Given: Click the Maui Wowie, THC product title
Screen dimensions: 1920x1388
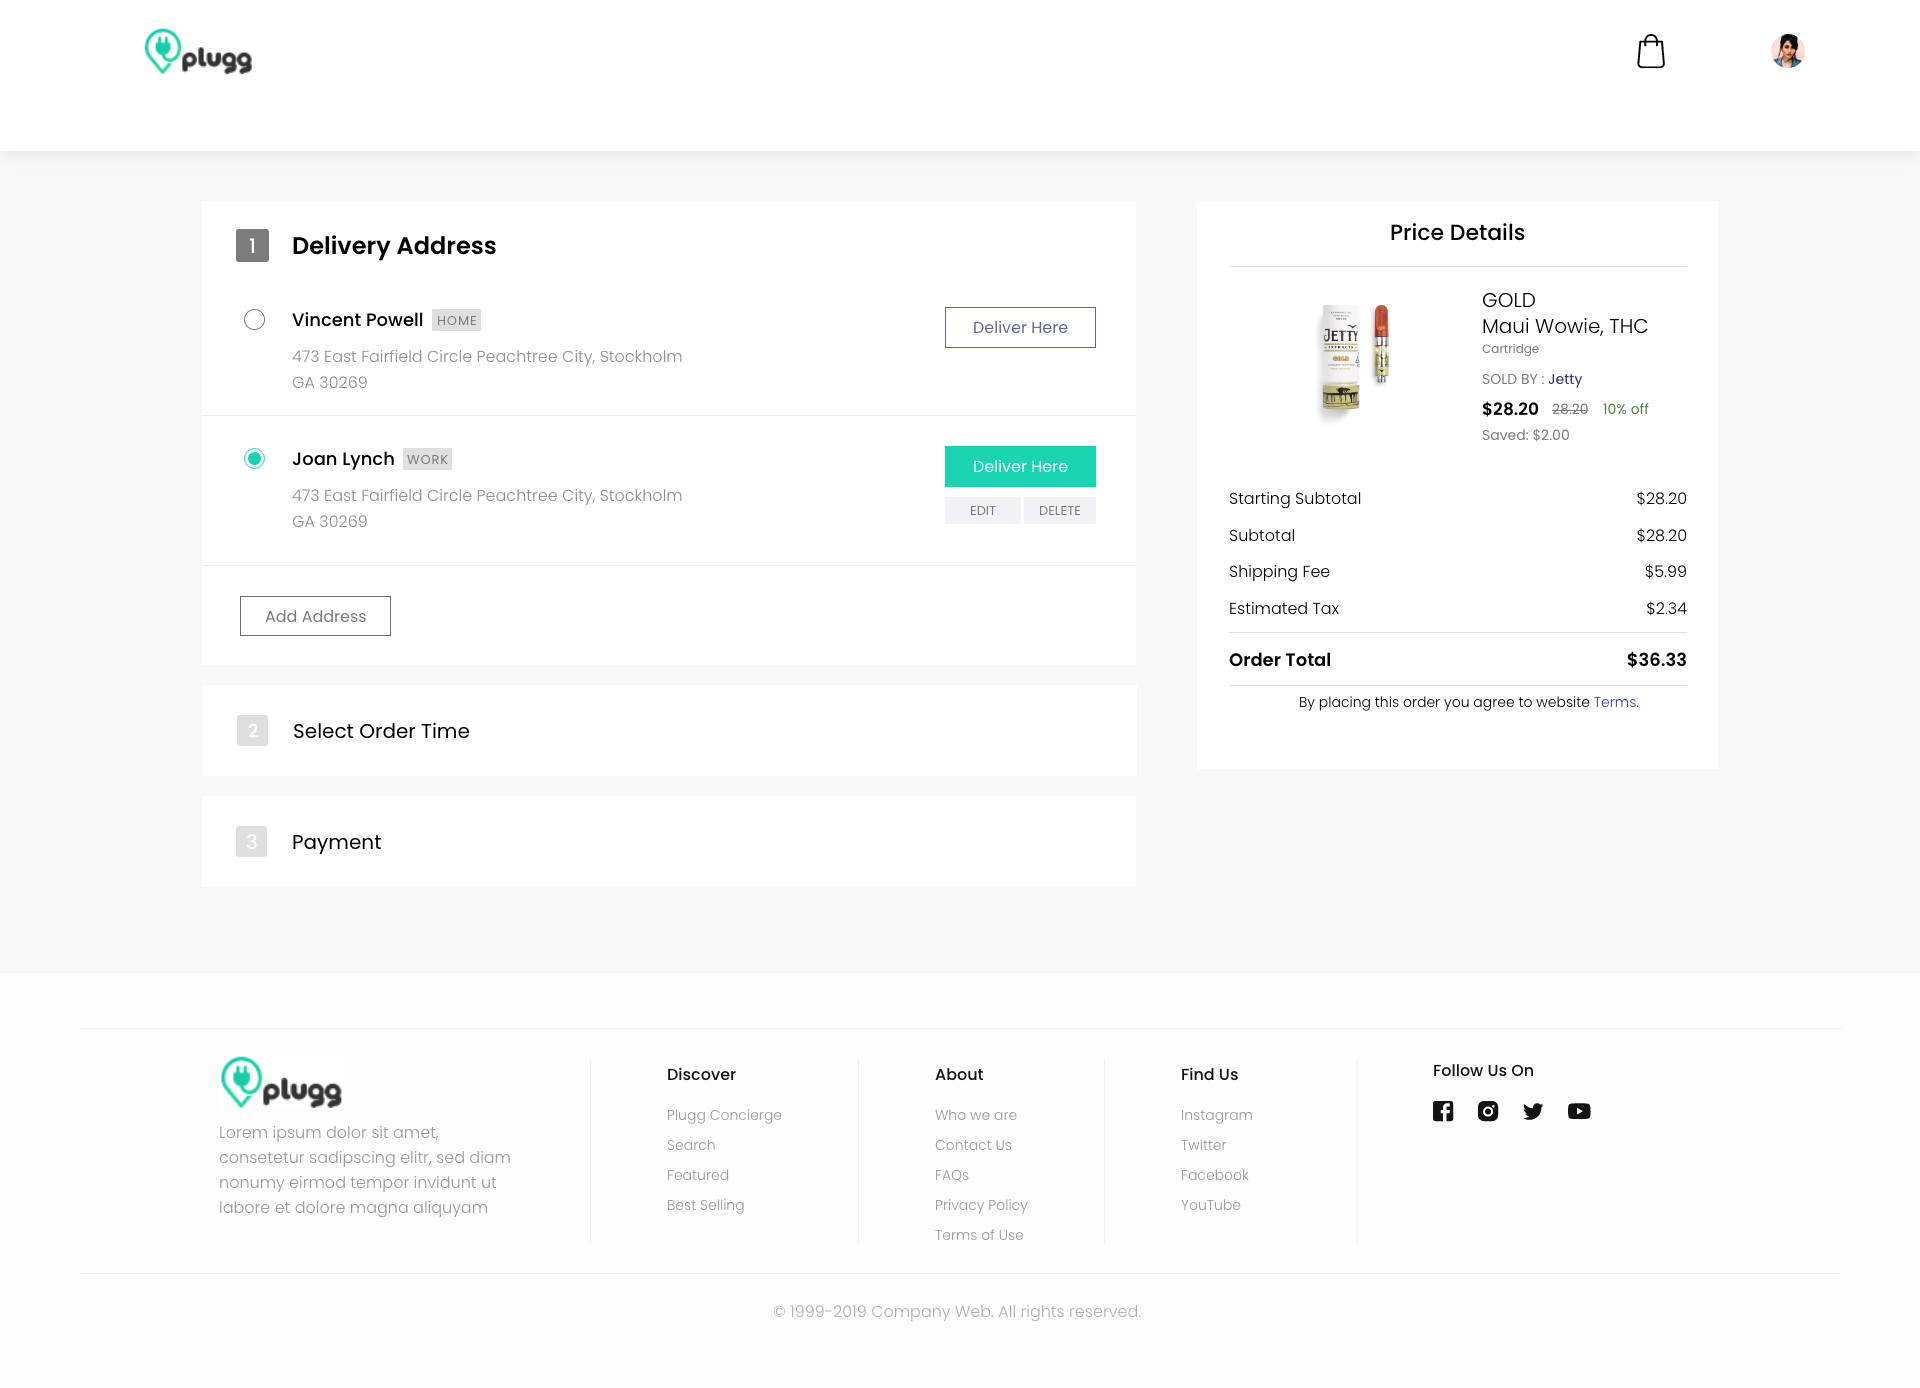Looking at the screenshot, I should point(1564,326).
